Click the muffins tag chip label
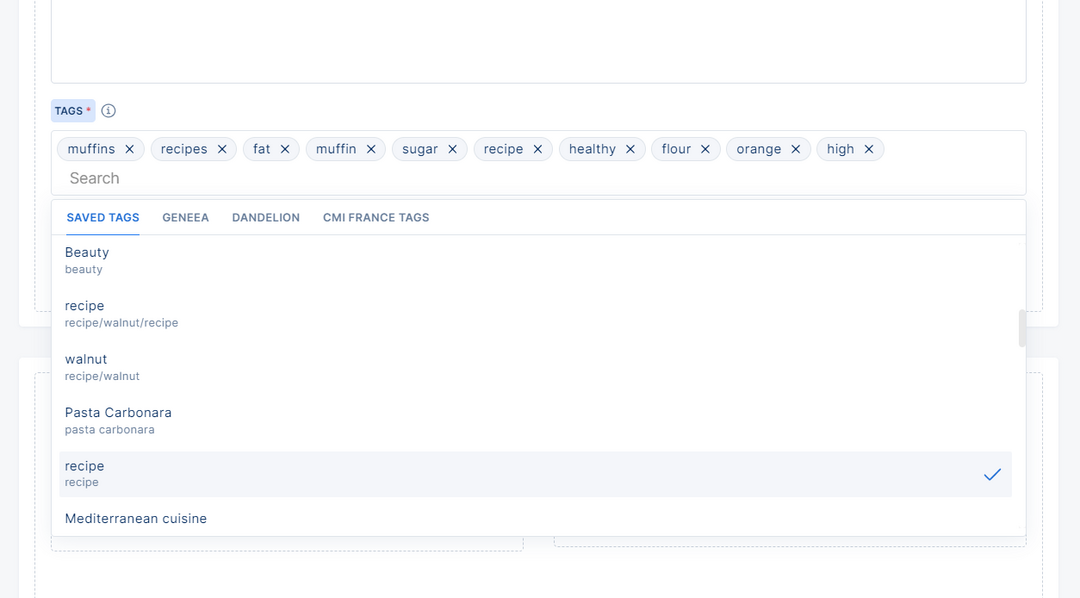This screenshot has height=598, width=1080. (91, 149)
